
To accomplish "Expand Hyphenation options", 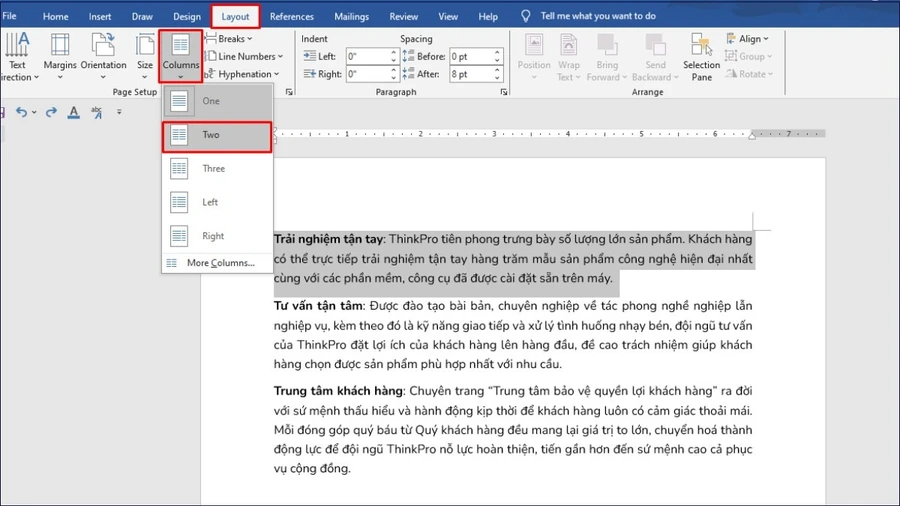I will tap(242, 74).
